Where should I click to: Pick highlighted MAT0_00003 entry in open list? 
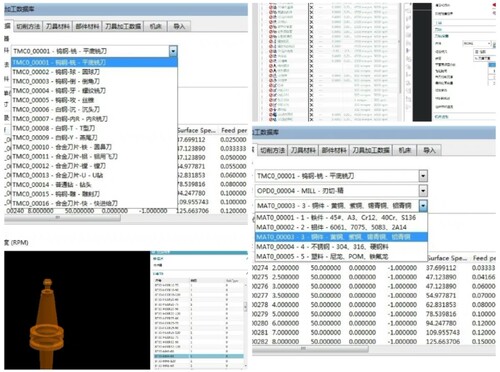[x=341, y=237]
